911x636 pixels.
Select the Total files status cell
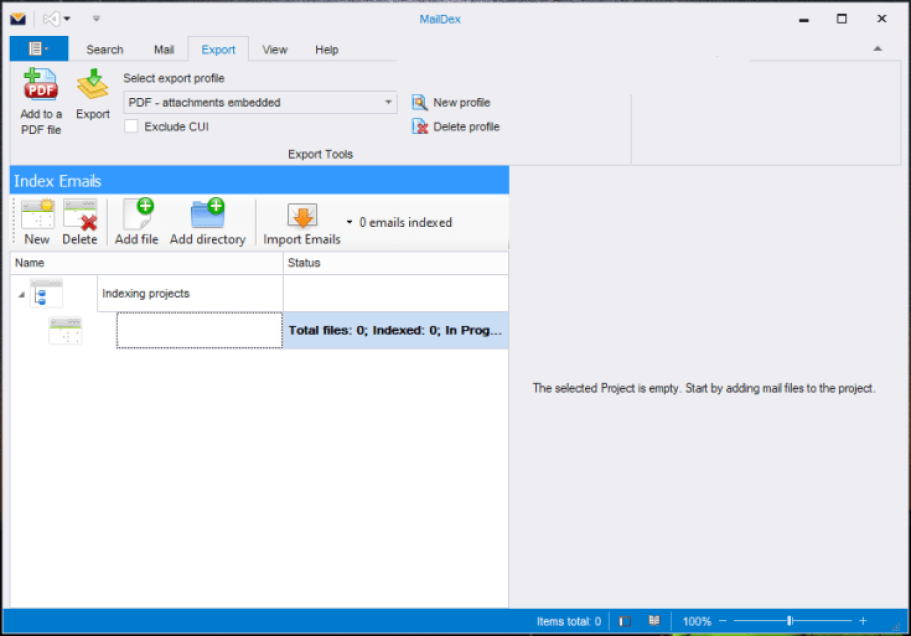[x=396, y=330]
